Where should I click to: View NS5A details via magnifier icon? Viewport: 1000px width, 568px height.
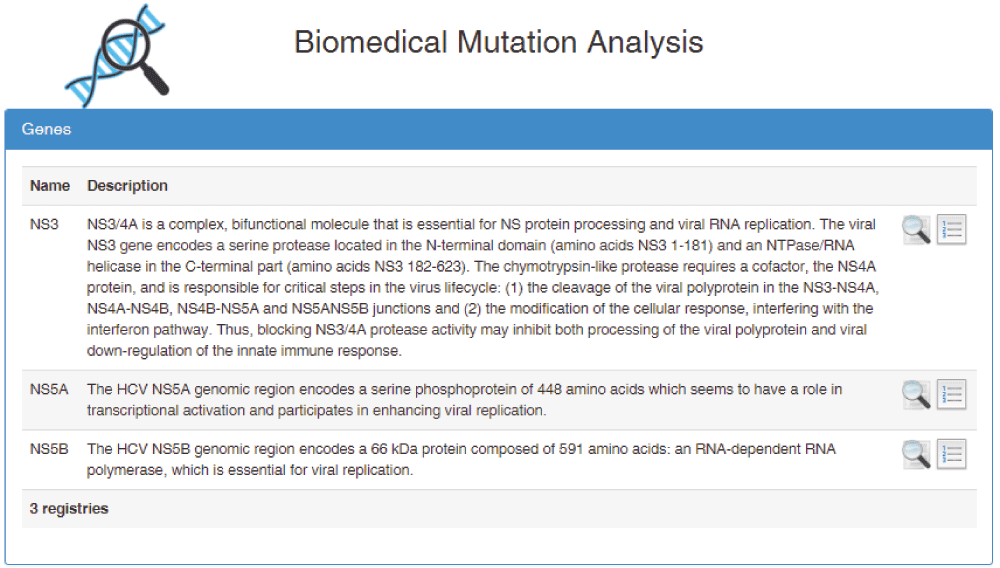[x=916, y=394]
